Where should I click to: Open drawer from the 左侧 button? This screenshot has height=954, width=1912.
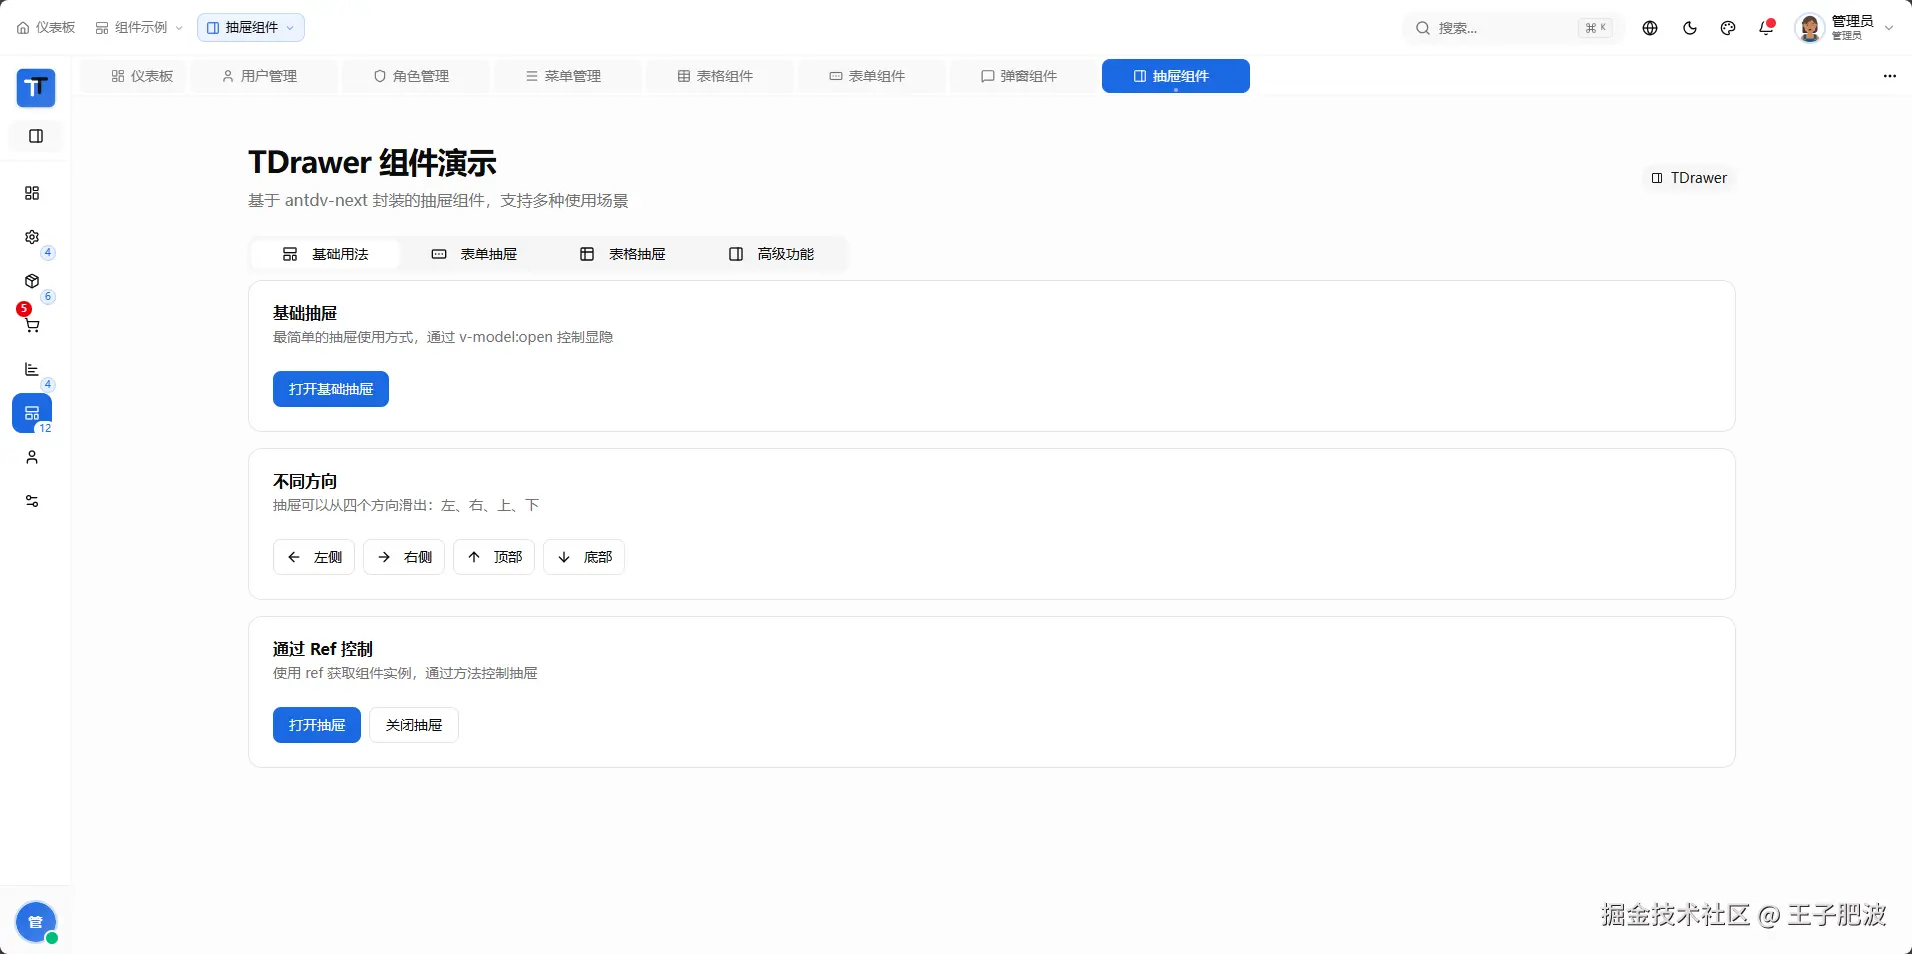pos(314,557)
